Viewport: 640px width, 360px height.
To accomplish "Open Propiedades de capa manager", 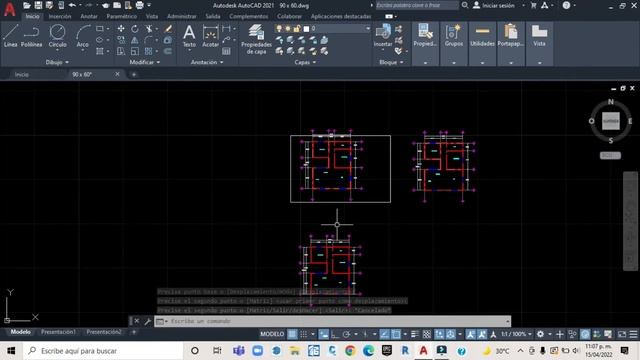I will click(x=256, y=39).
